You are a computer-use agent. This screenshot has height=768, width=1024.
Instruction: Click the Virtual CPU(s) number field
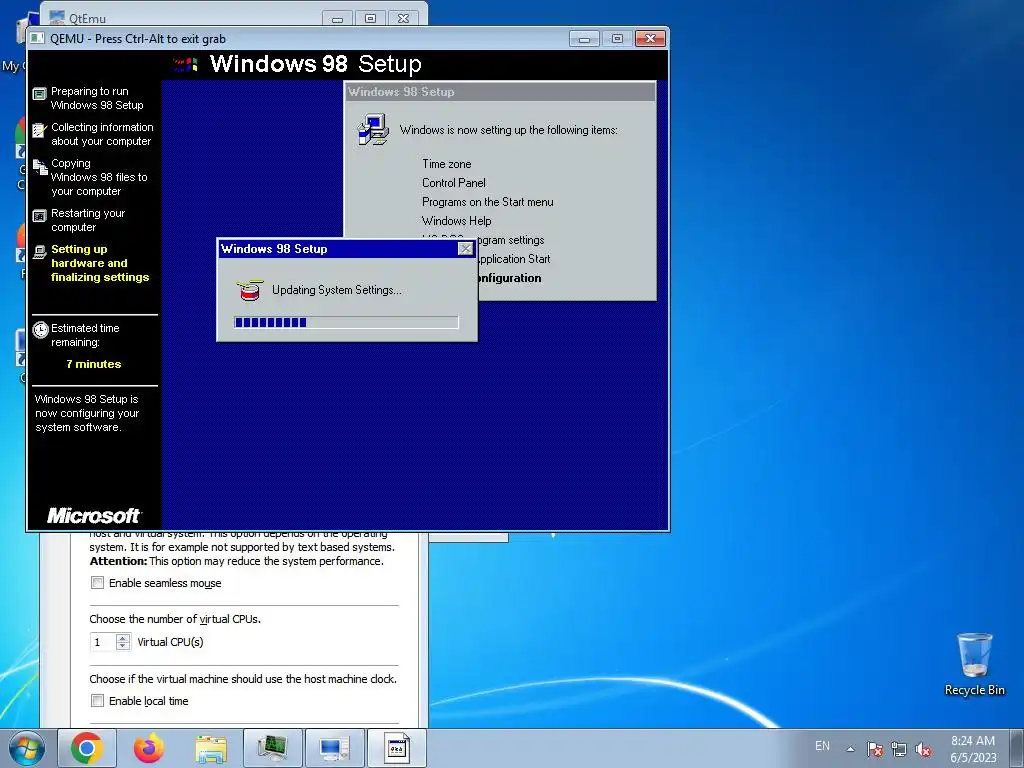pos(103,643)
